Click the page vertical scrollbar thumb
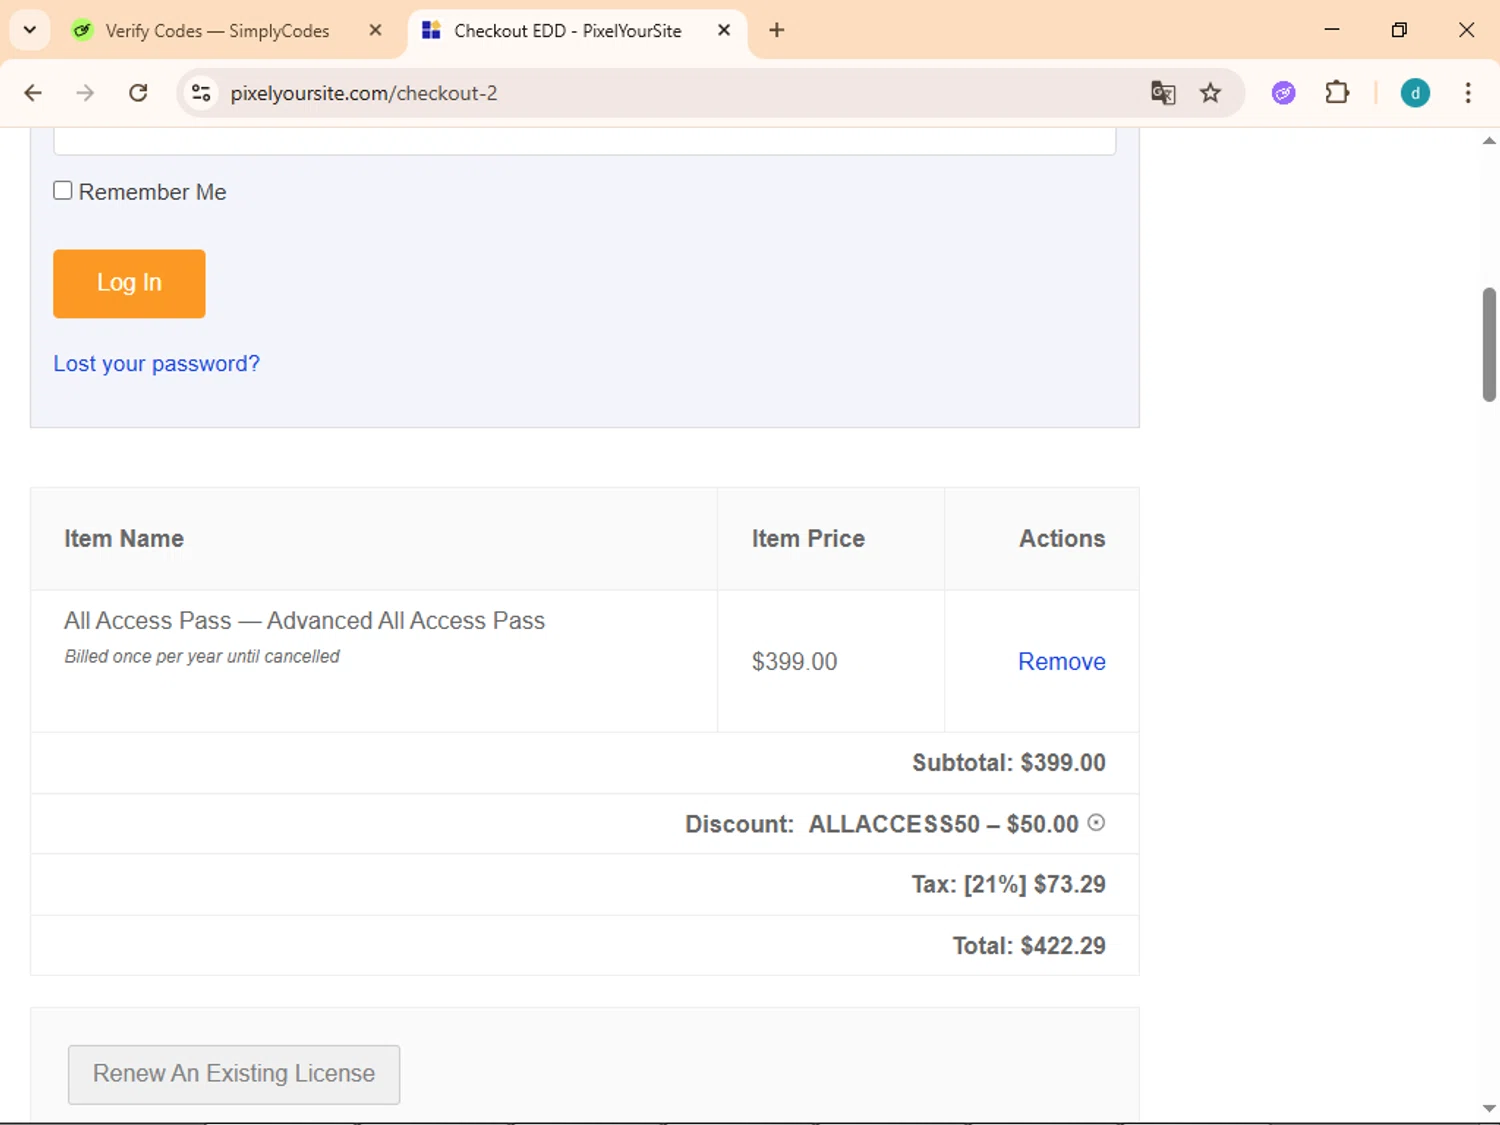The height and width of the screenshot is (1125, 1500). [x=1489, y=344]
